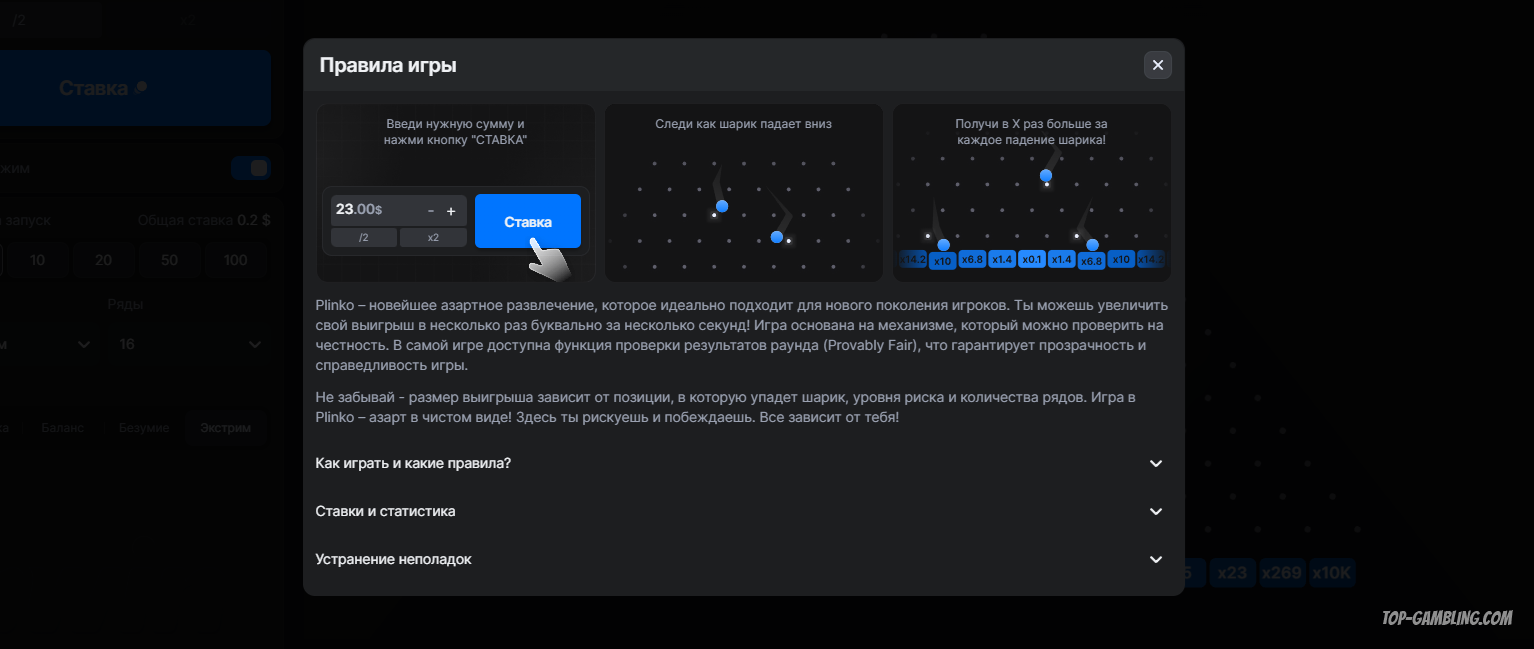1534x649 pixels.
Task: Click the hand pointer cursor icon
Action: (548, 260)
